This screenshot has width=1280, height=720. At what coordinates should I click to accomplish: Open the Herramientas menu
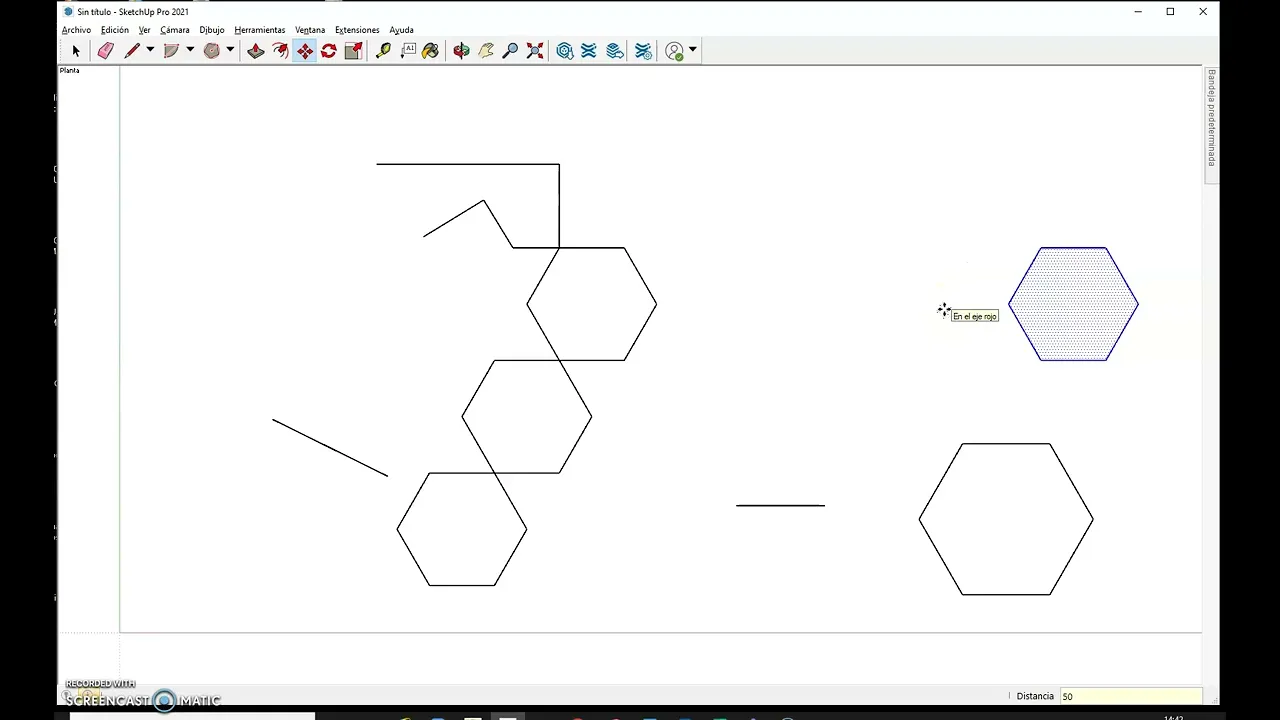click(260, 30)
